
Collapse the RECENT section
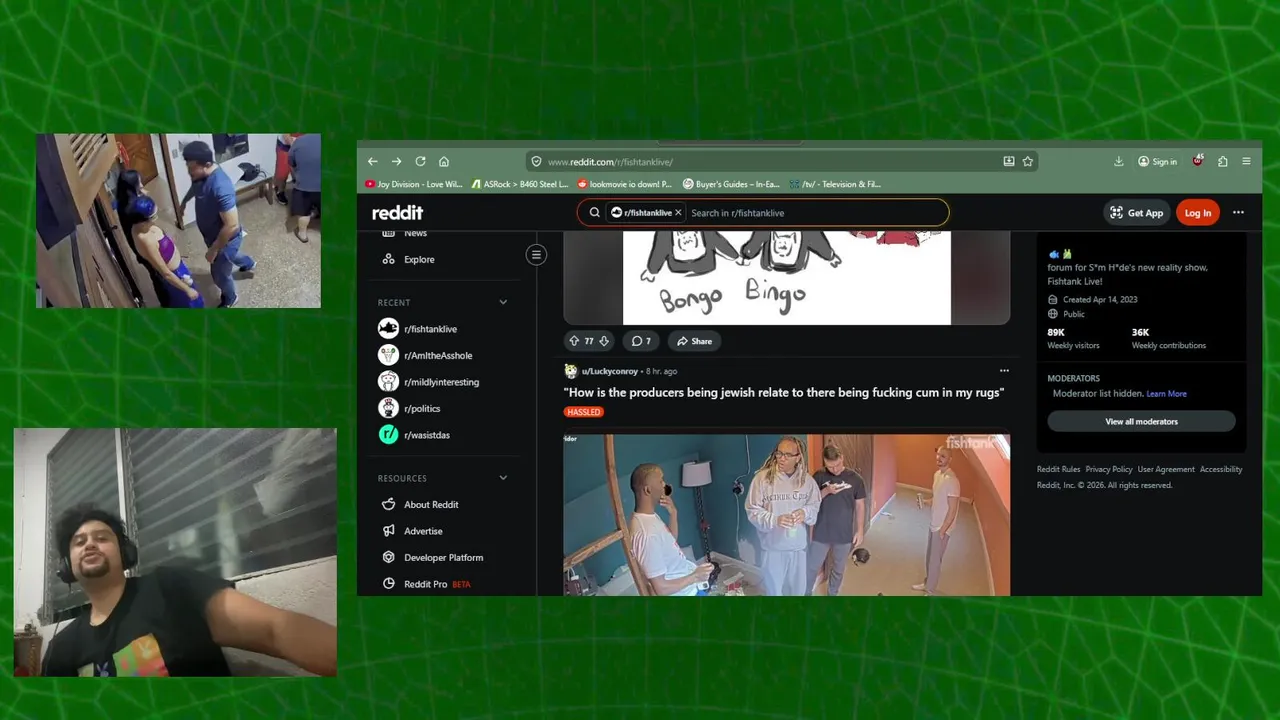(x=503, y=302)
